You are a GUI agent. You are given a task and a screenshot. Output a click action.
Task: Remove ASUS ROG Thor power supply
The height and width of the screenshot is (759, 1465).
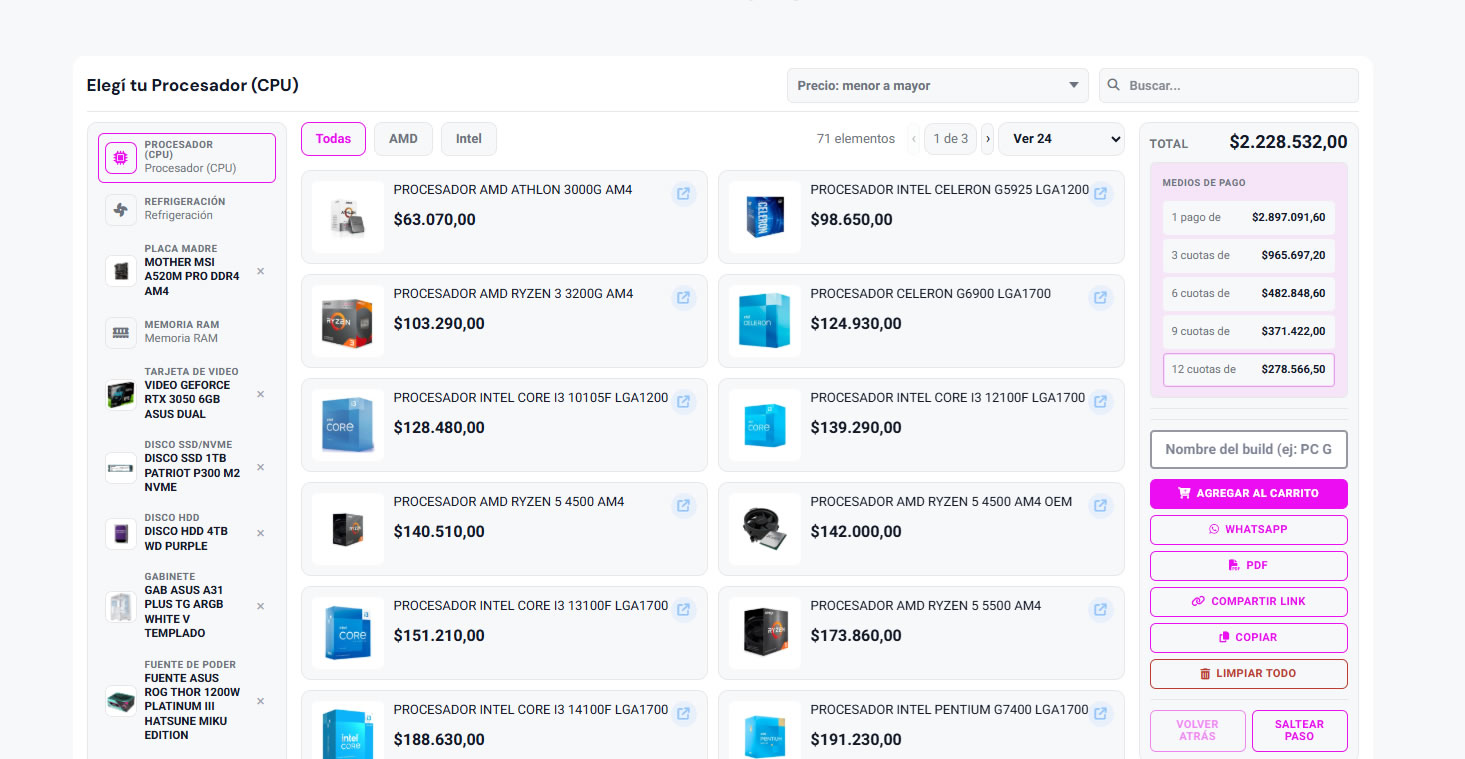[261, 701]
